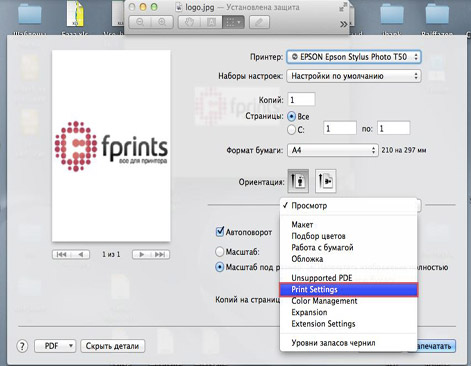The image size is (471, 366).
Task: Choose portrait orientation icon
Action: [x=298, y=181]
